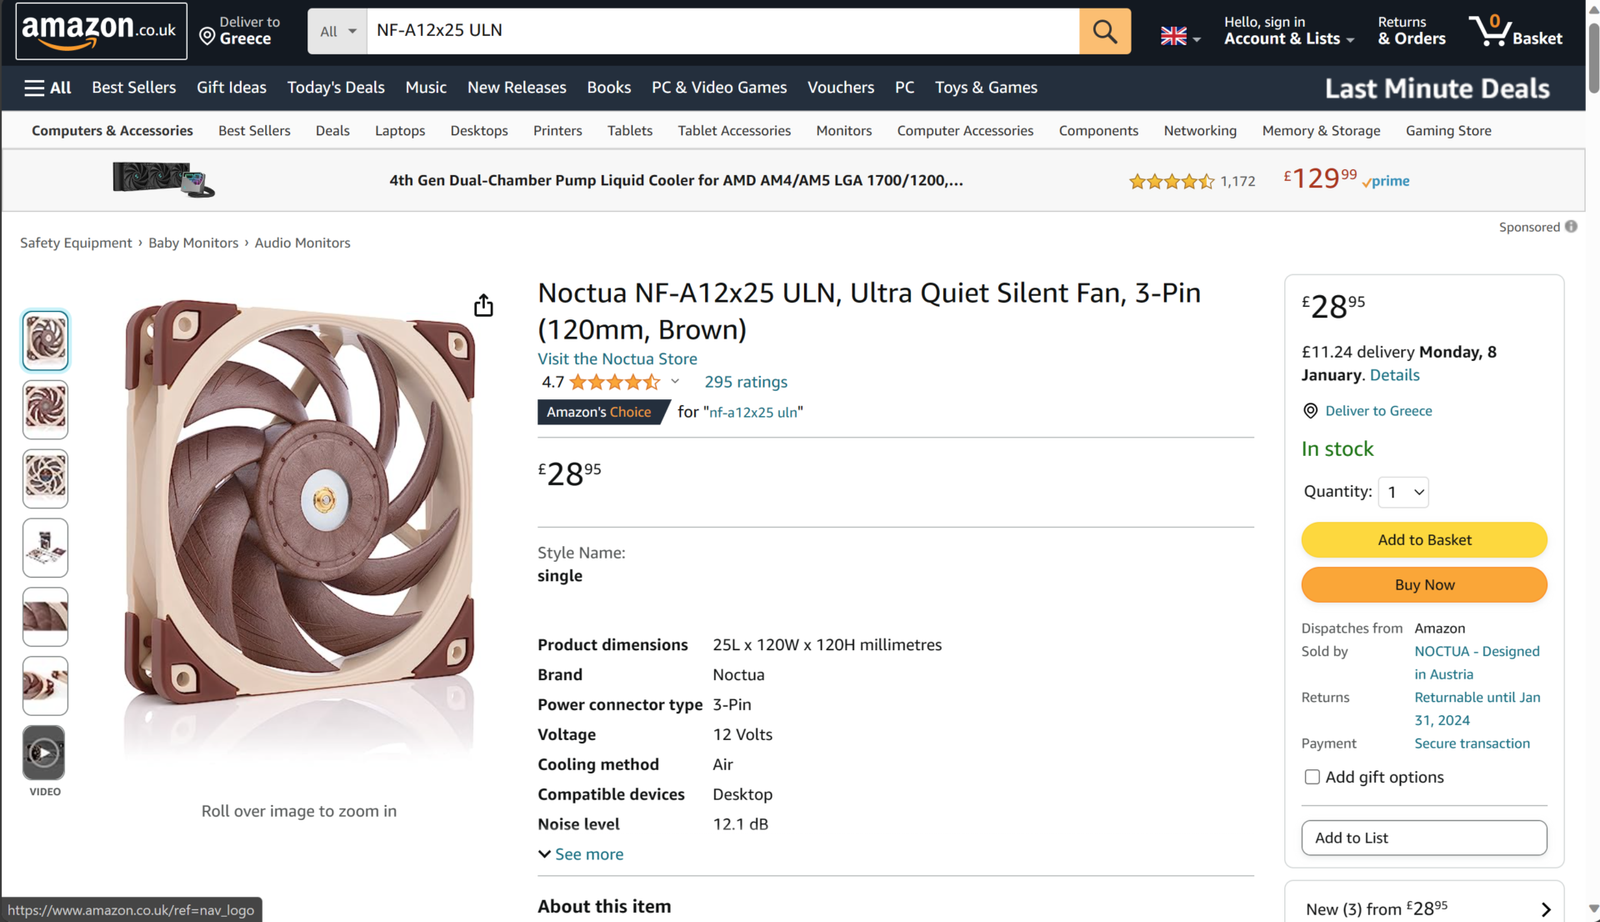Image resolution: width=1600 pixels, height=922 pixels.
Task: Tick the Add gift options checkbox
Action: pos(1312,777)
